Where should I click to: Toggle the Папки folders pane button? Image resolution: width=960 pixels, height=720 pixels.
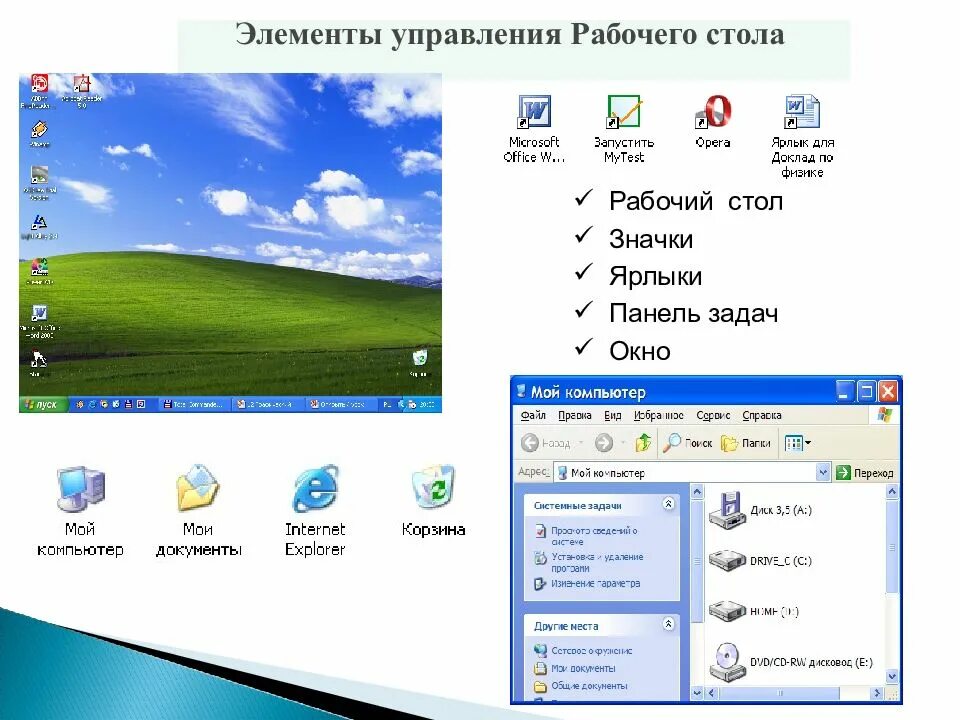pyautogui.click(x=746, y=443)
